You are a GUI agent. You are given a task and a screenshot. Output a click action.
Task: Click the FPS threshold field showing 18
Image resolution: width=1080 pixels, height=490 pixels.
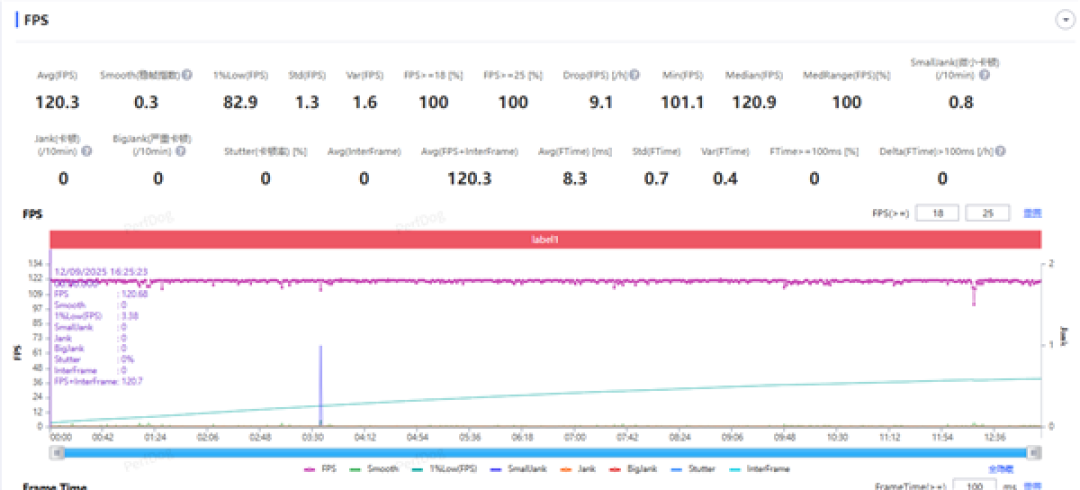[937, 214]
